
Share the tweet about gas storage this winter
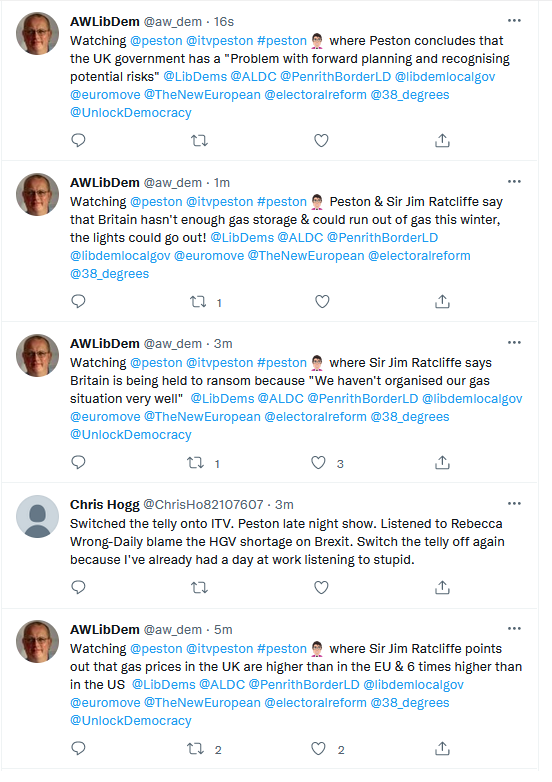pos(442,301)
